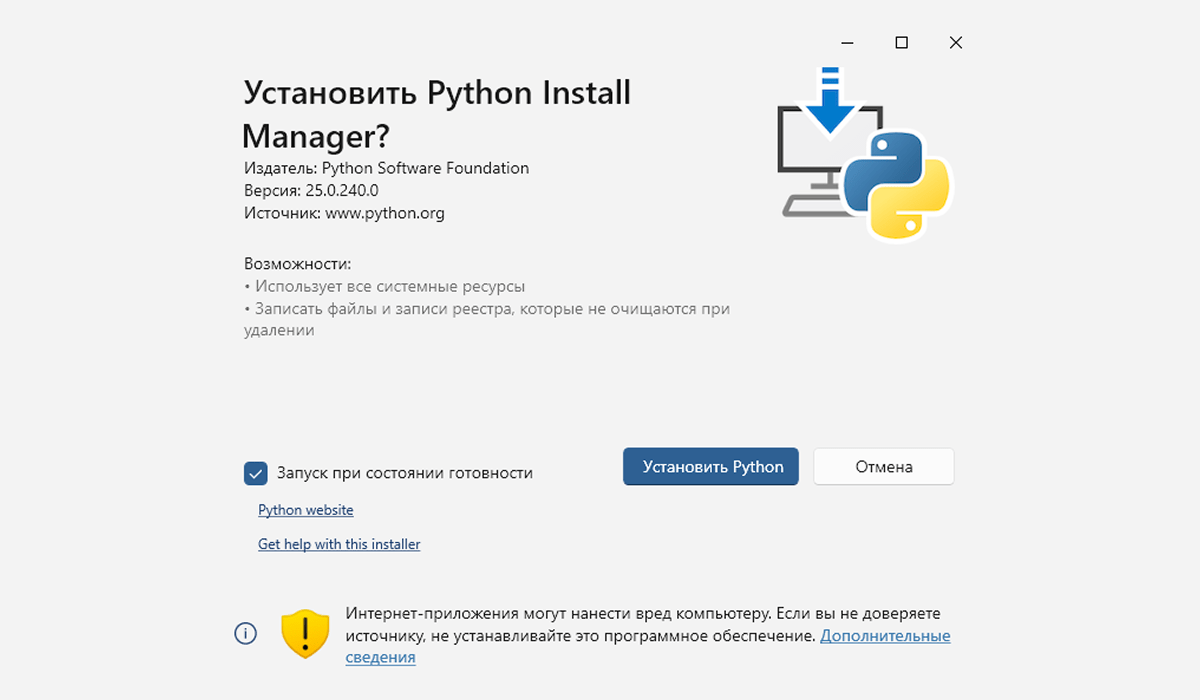The width and height of the screenshot is (1200, 700).
Task: Click the 'Запуск при состоянии готовности' label
Action: (x=404, y=473)
